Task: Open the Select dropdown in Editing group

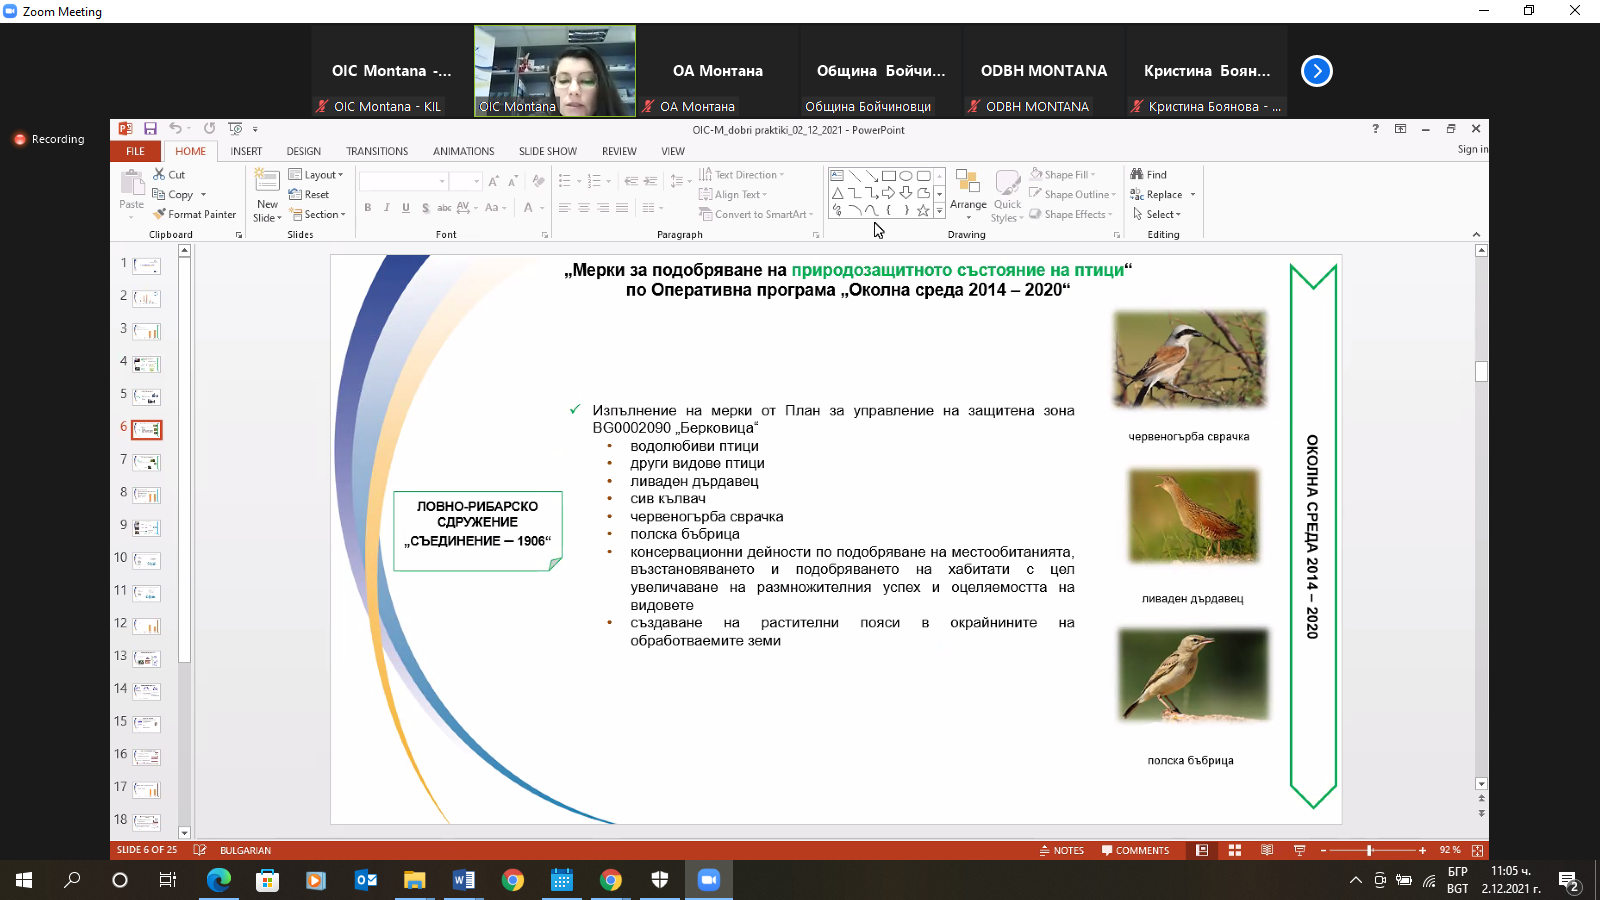Action: [1162, 215]
